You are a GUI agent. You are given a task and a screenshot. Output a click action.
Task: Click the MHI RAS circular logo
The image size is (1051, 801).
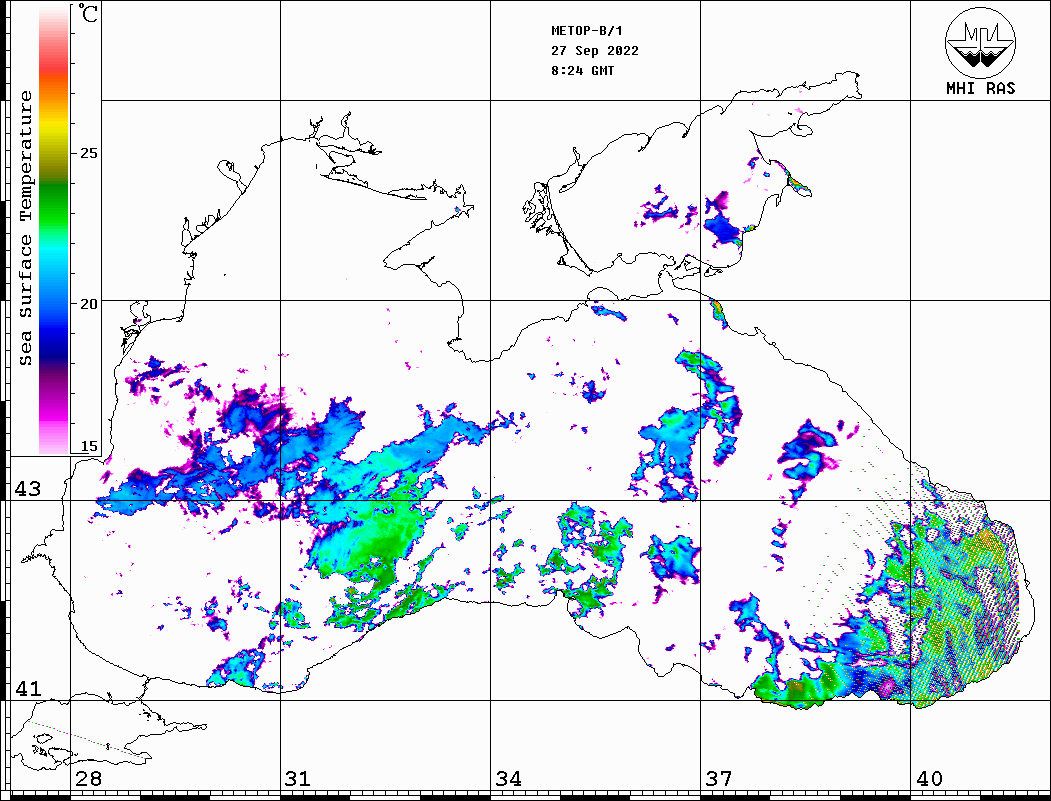pyautogui.click(x=981, y=42)
